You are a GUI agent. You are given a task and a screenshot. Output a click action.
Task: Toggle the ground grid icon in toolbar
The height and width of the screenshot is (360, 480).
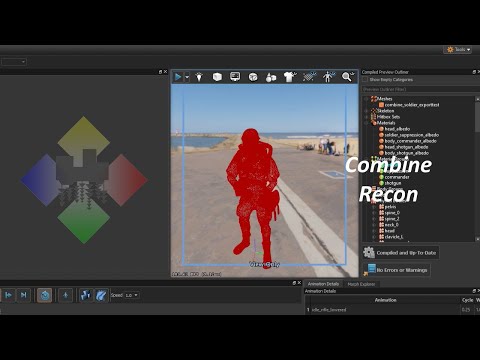[x=309, y=77]
